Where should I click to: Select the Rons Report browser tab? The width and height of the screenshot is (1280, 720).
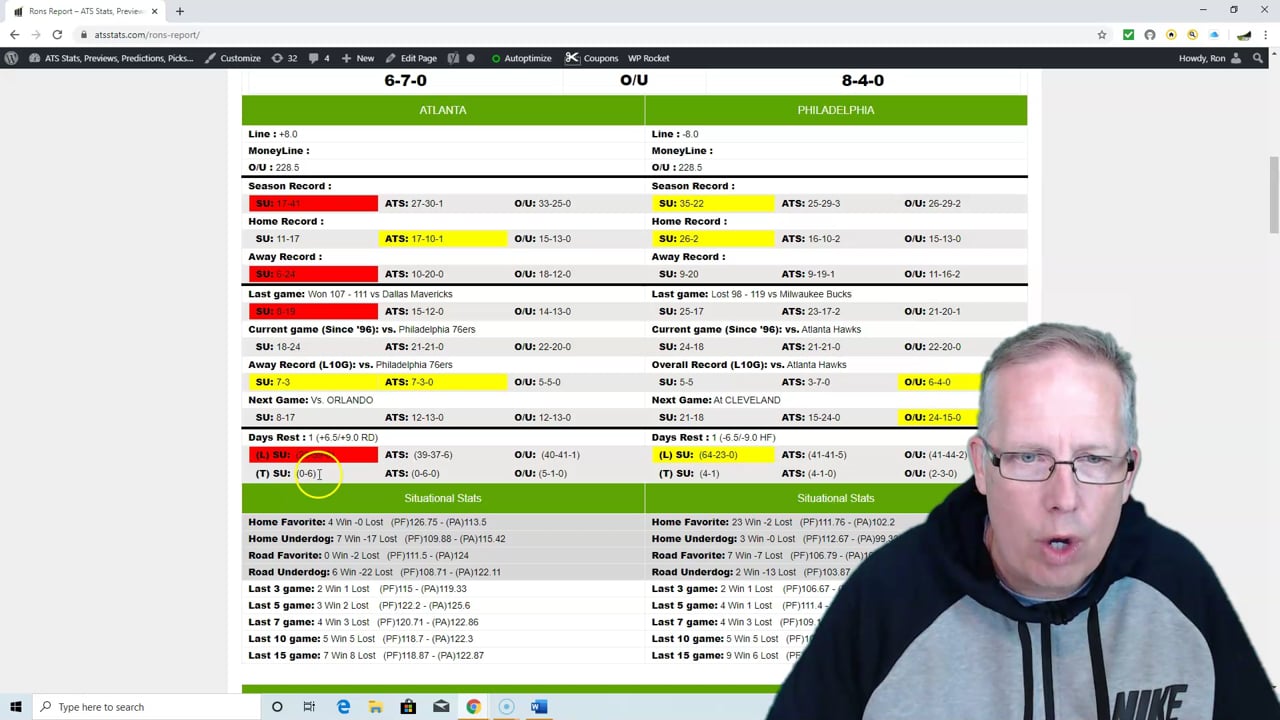click(x=85, y=11)
